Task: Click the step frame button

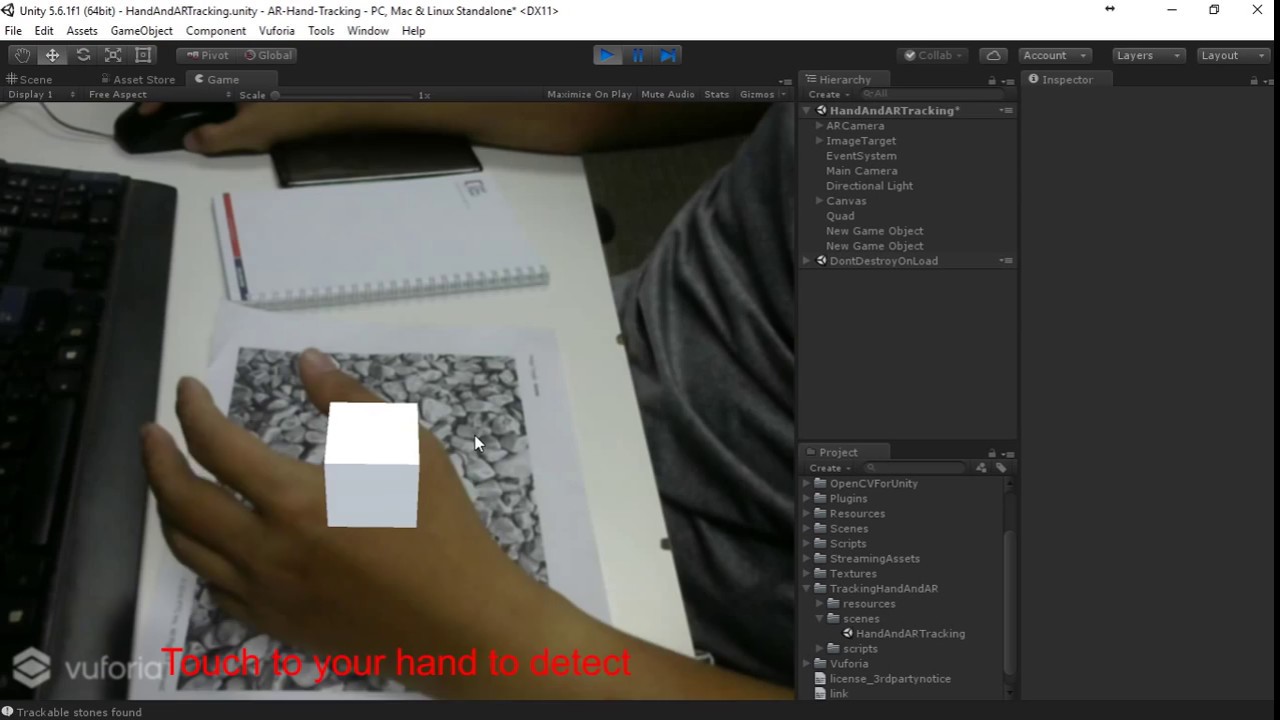Action: [x=667, y=55]
